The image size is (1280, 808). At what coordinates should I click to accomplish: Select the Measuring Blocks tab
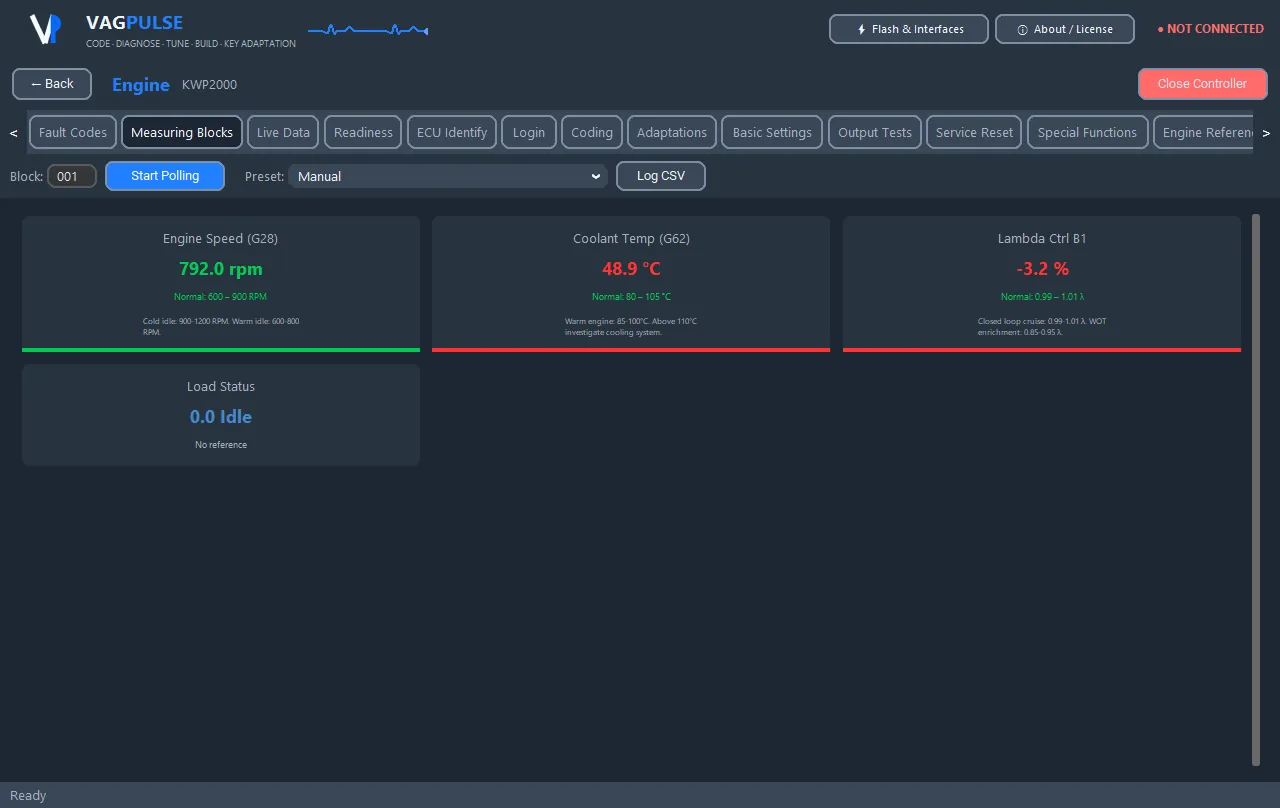tap(182, 132)
